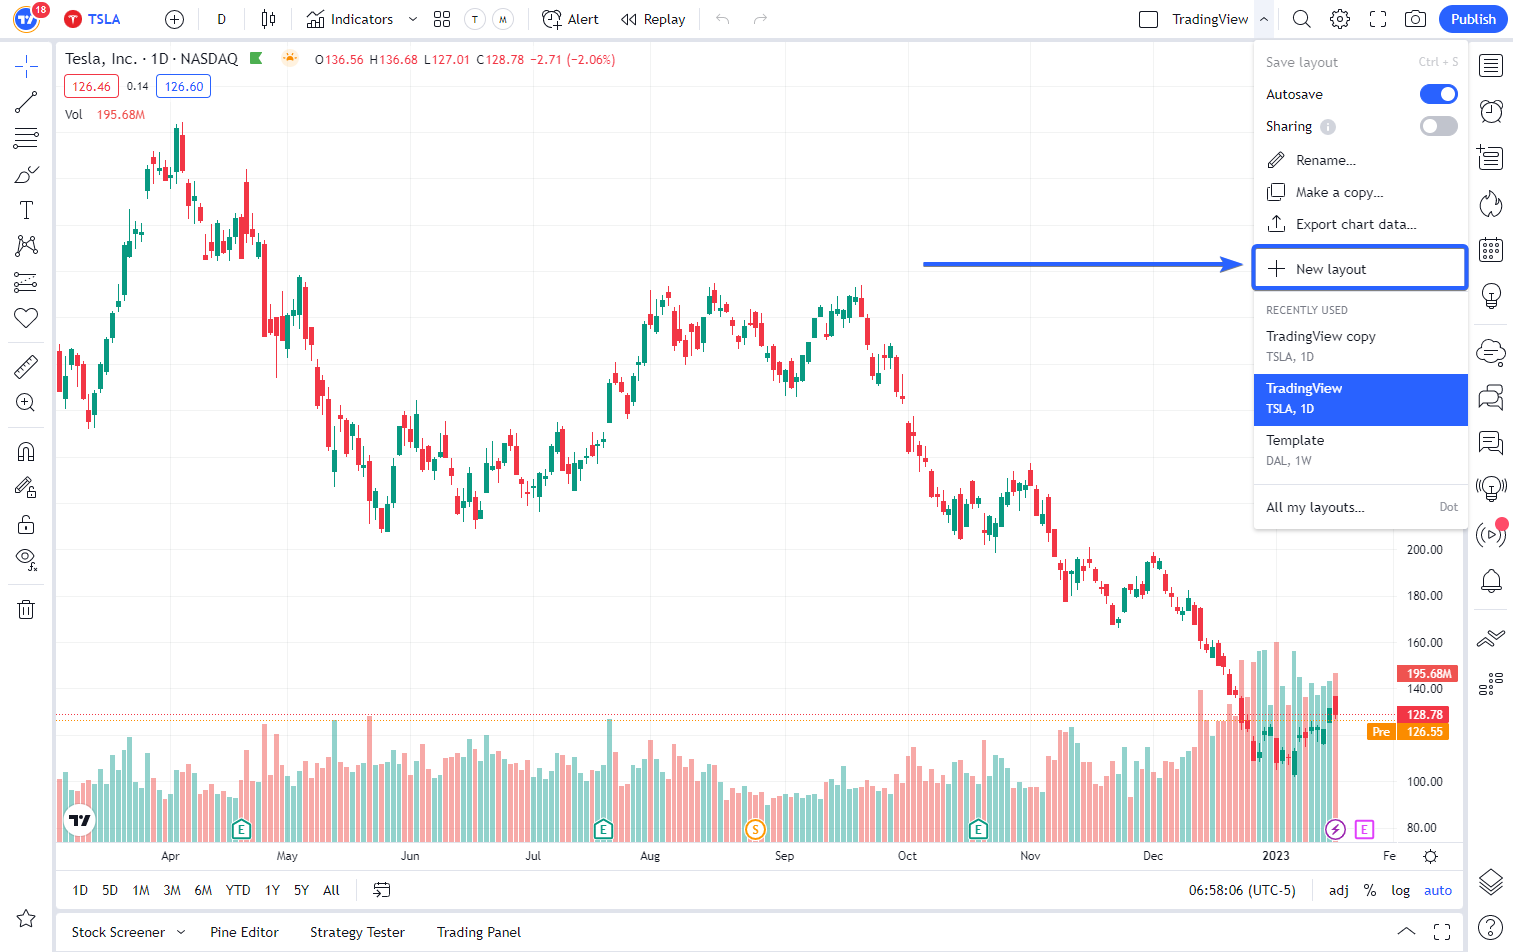Viewport: 1513px width, 952px height.
Task: Open the object tree layers icon
Action: [x=1491, y=881]
